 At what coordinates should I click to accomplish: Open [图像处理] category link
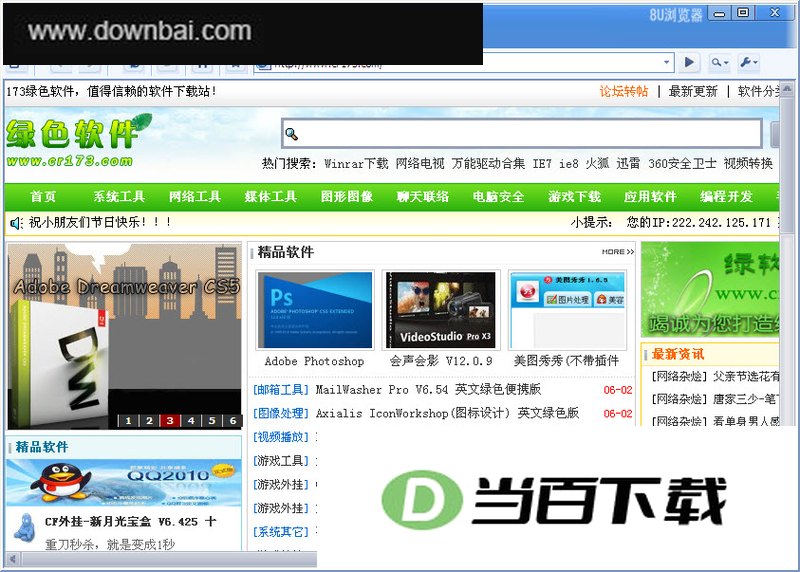[281, 413]
